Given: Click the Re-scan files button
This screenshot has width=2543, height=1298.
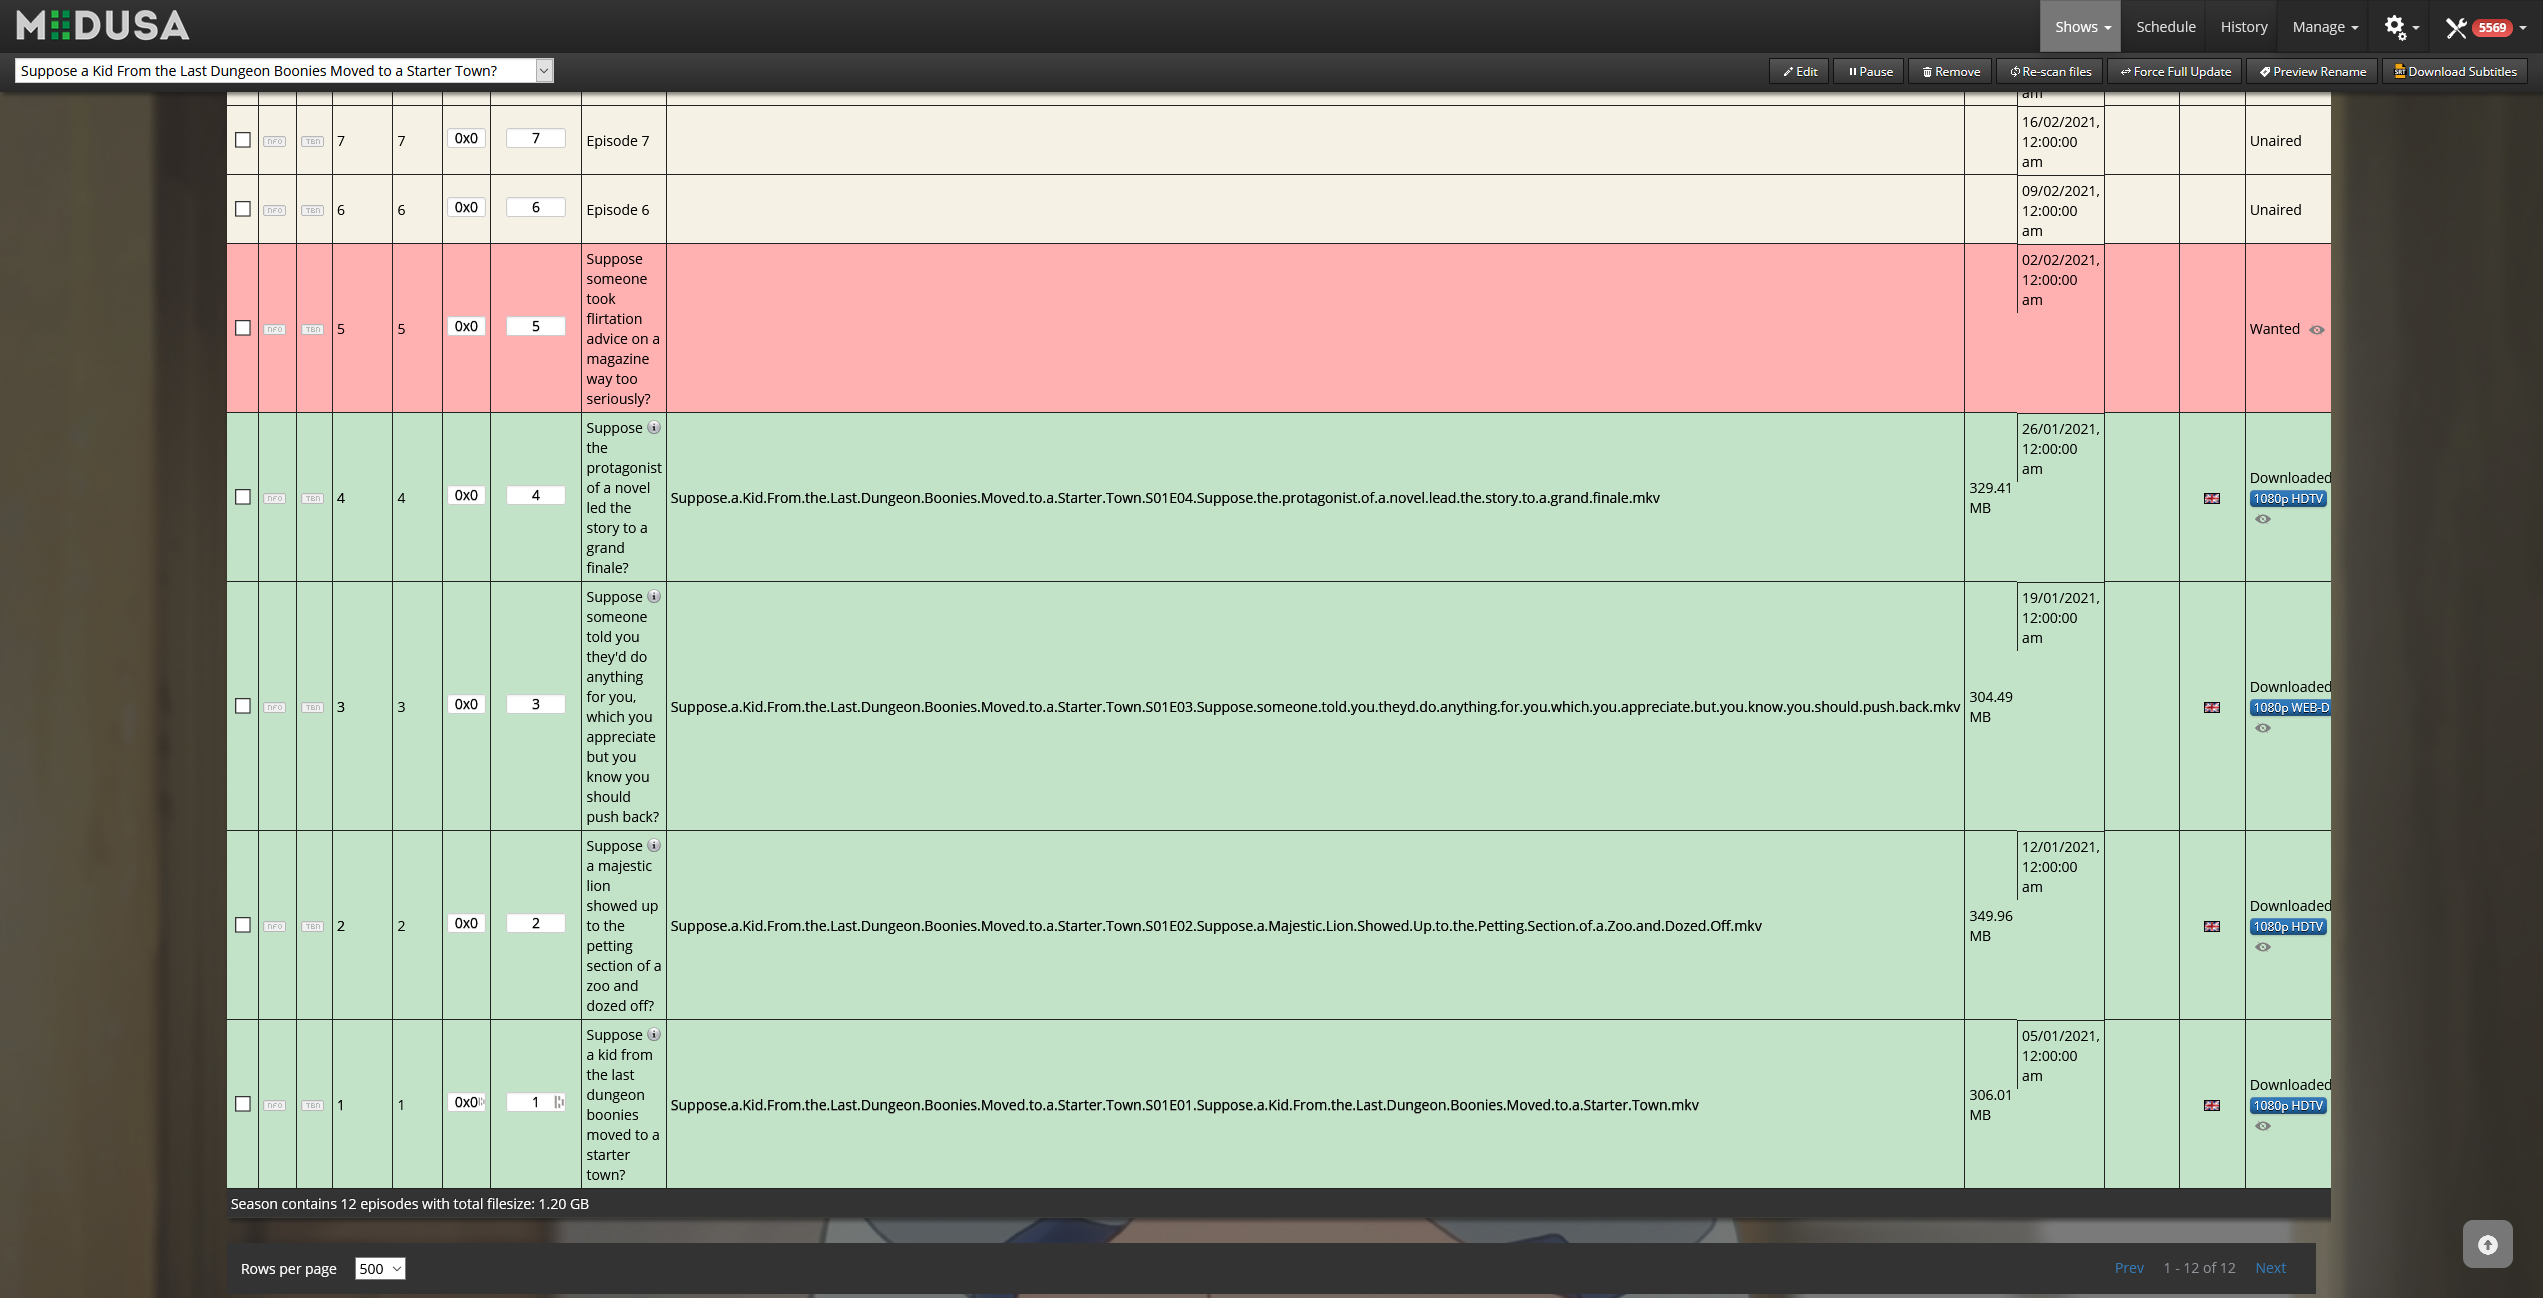Looking at the screenshot, I should tap(2050, 71).
